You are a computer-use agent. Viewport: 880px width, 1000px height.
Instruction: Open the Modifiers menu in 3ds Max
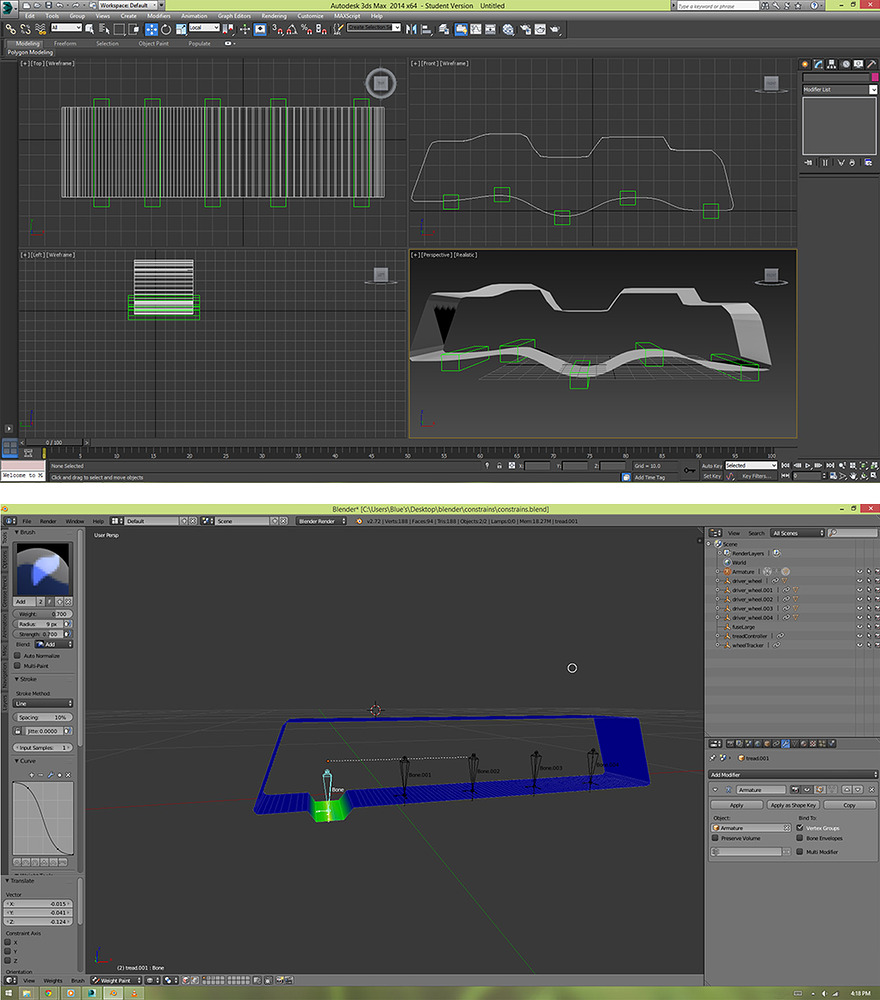[x=159, y=16]
